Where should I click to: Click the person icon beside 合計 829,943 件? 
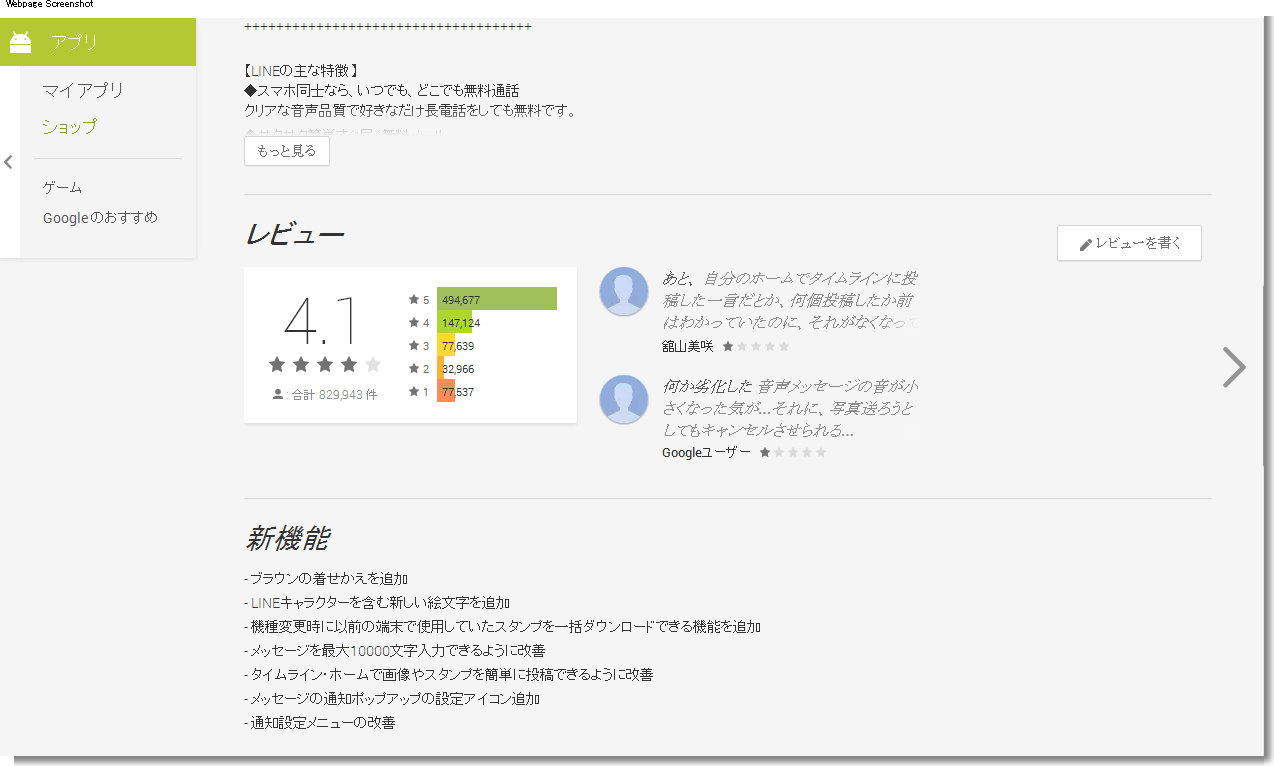(x=278, y=394)
